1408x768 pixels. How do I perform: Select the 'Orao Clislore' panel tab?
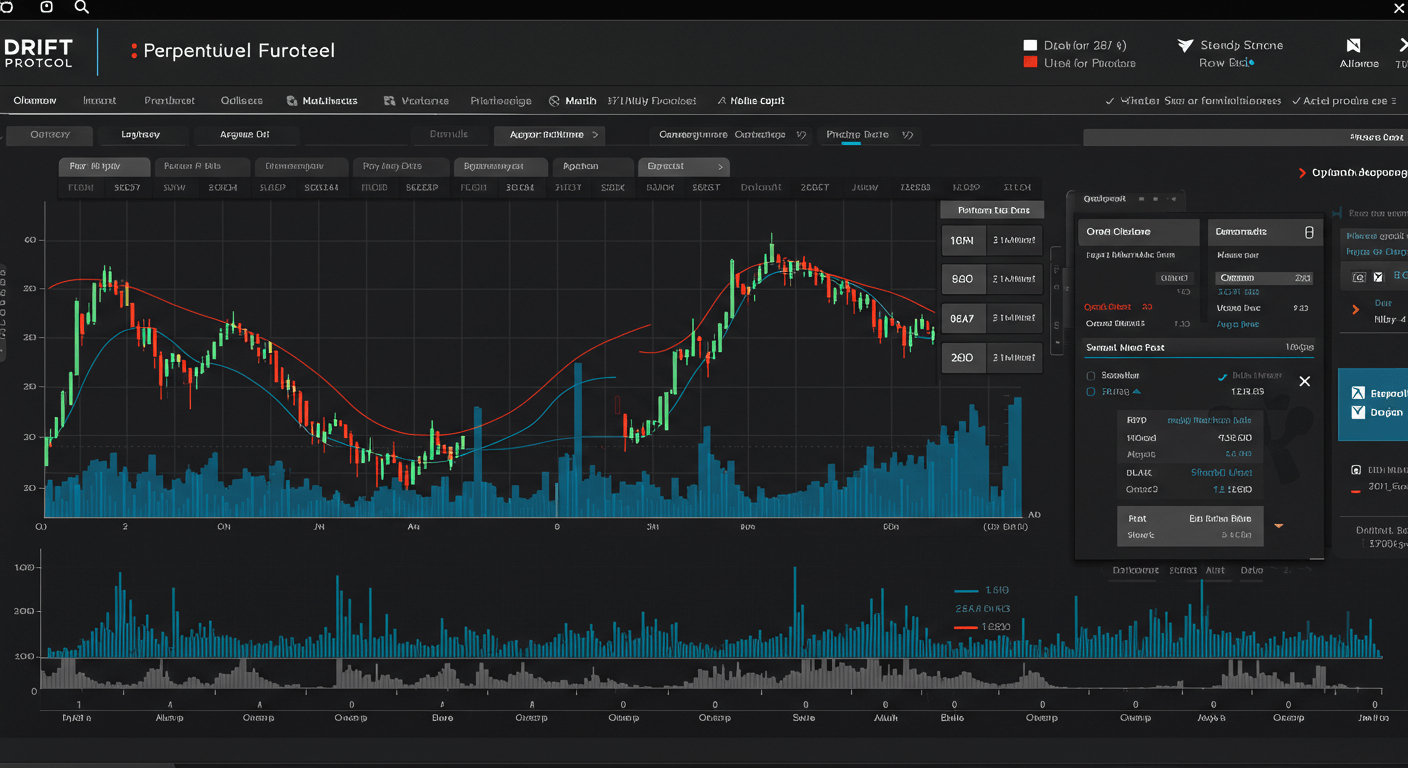pyautogui.click(x=1138, y=232)
